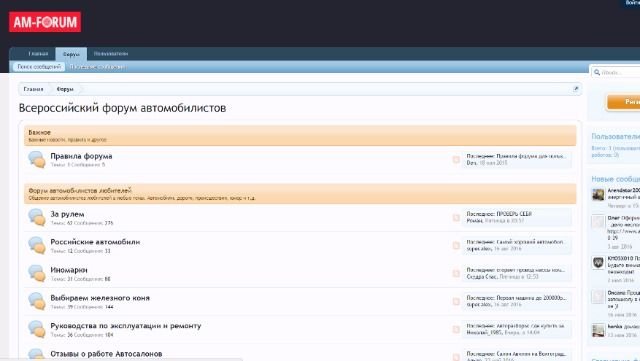Select the chat bubble icon beside За рулем

click(37, 217)
